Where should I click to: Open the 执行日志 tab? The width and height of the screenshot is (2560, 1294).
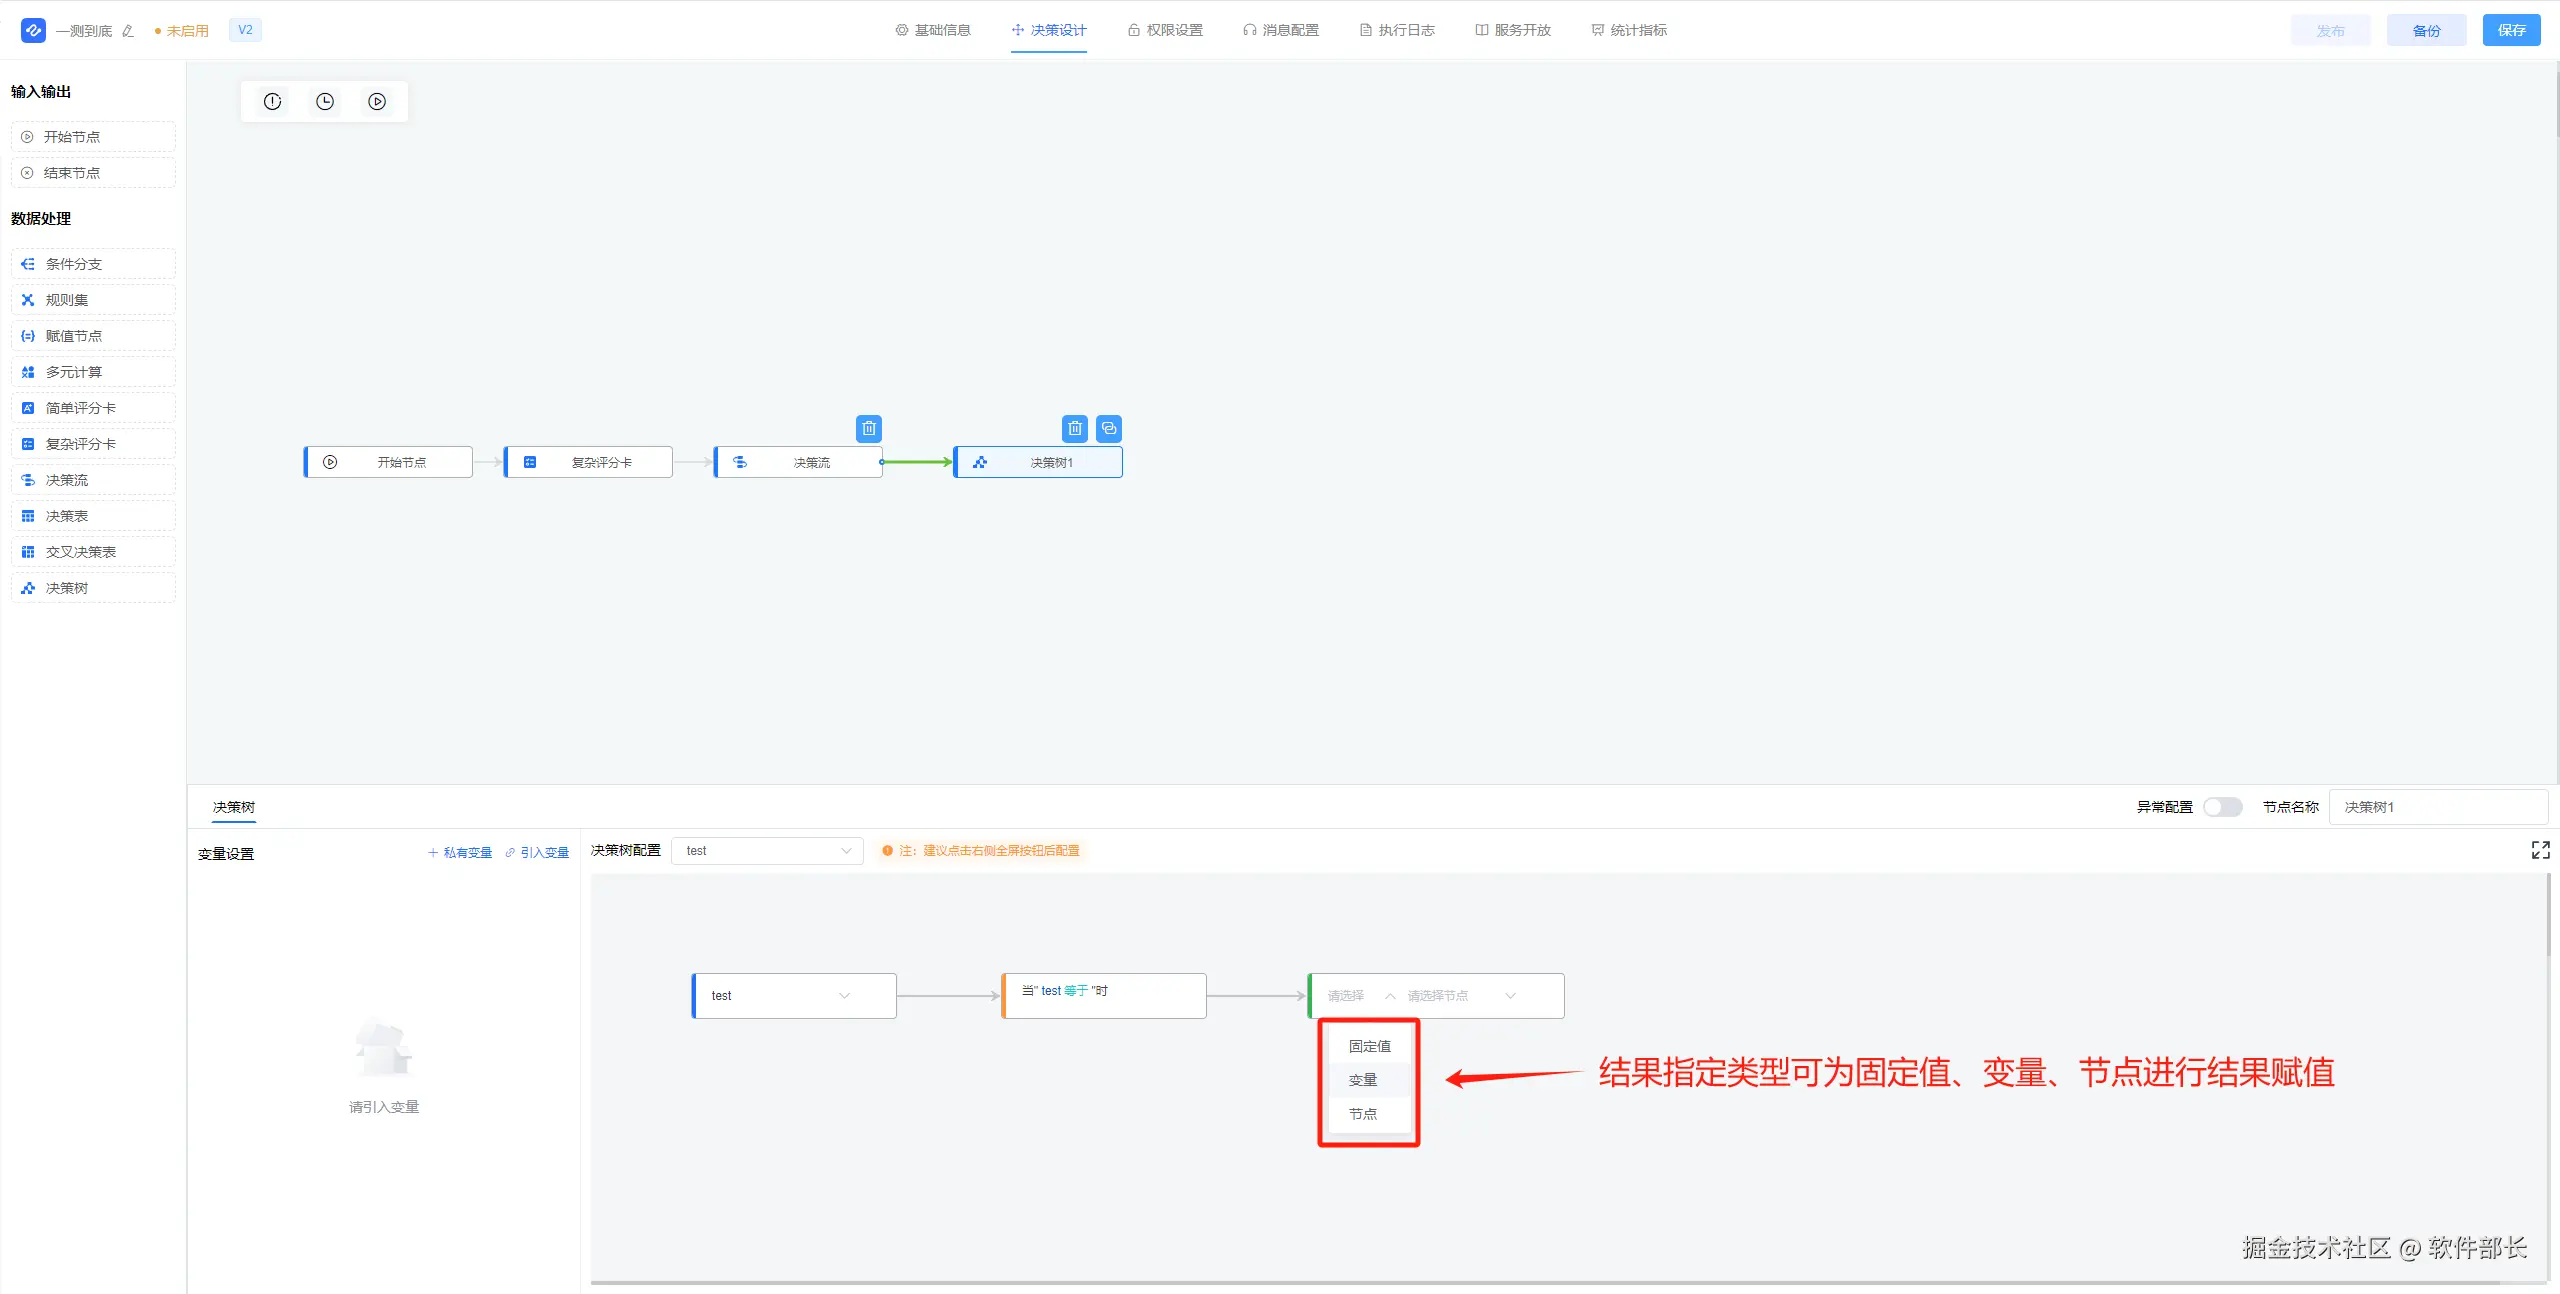click(1397, 30)
